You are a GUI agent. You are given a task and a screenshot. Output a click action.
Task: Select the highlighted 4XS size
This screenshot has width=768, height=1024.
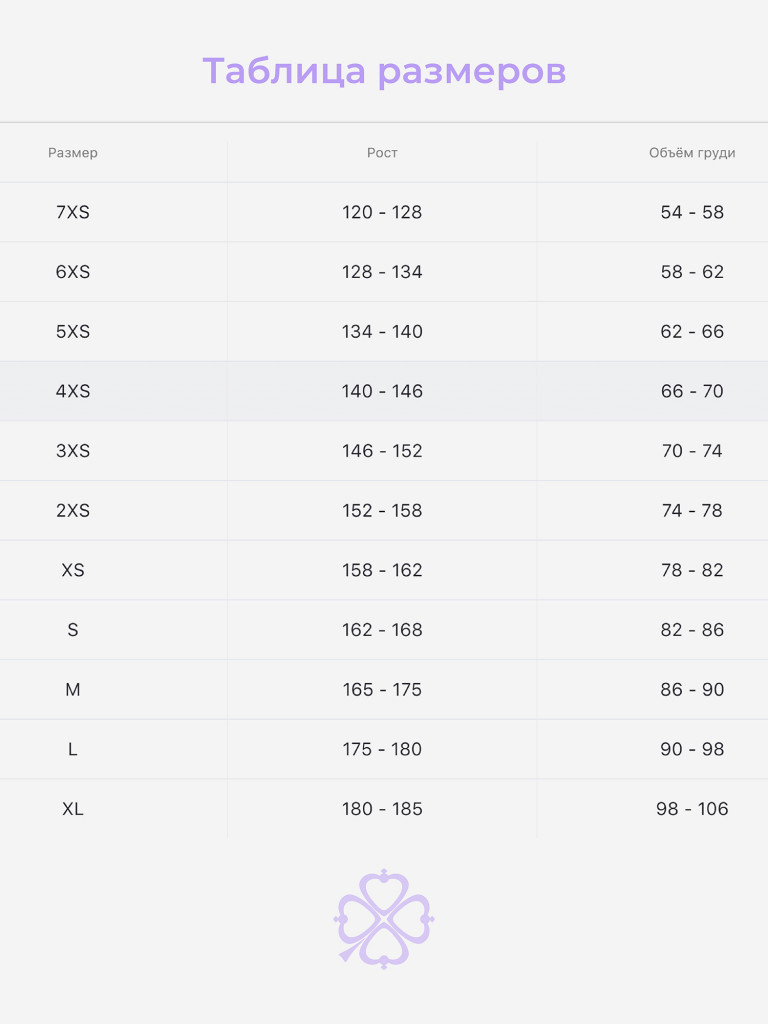(73, 391)
